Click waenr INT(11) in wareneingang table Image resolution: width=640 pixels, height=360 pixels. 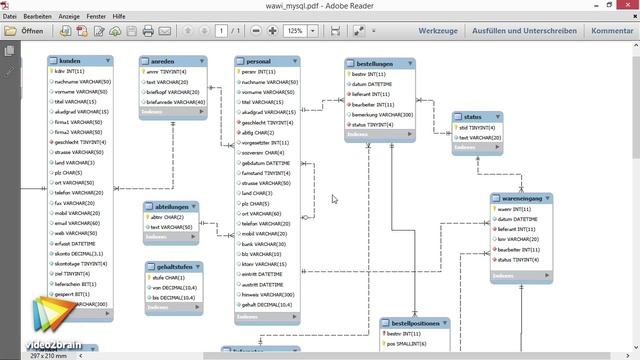pyautogui.click(x=514, y=209)
